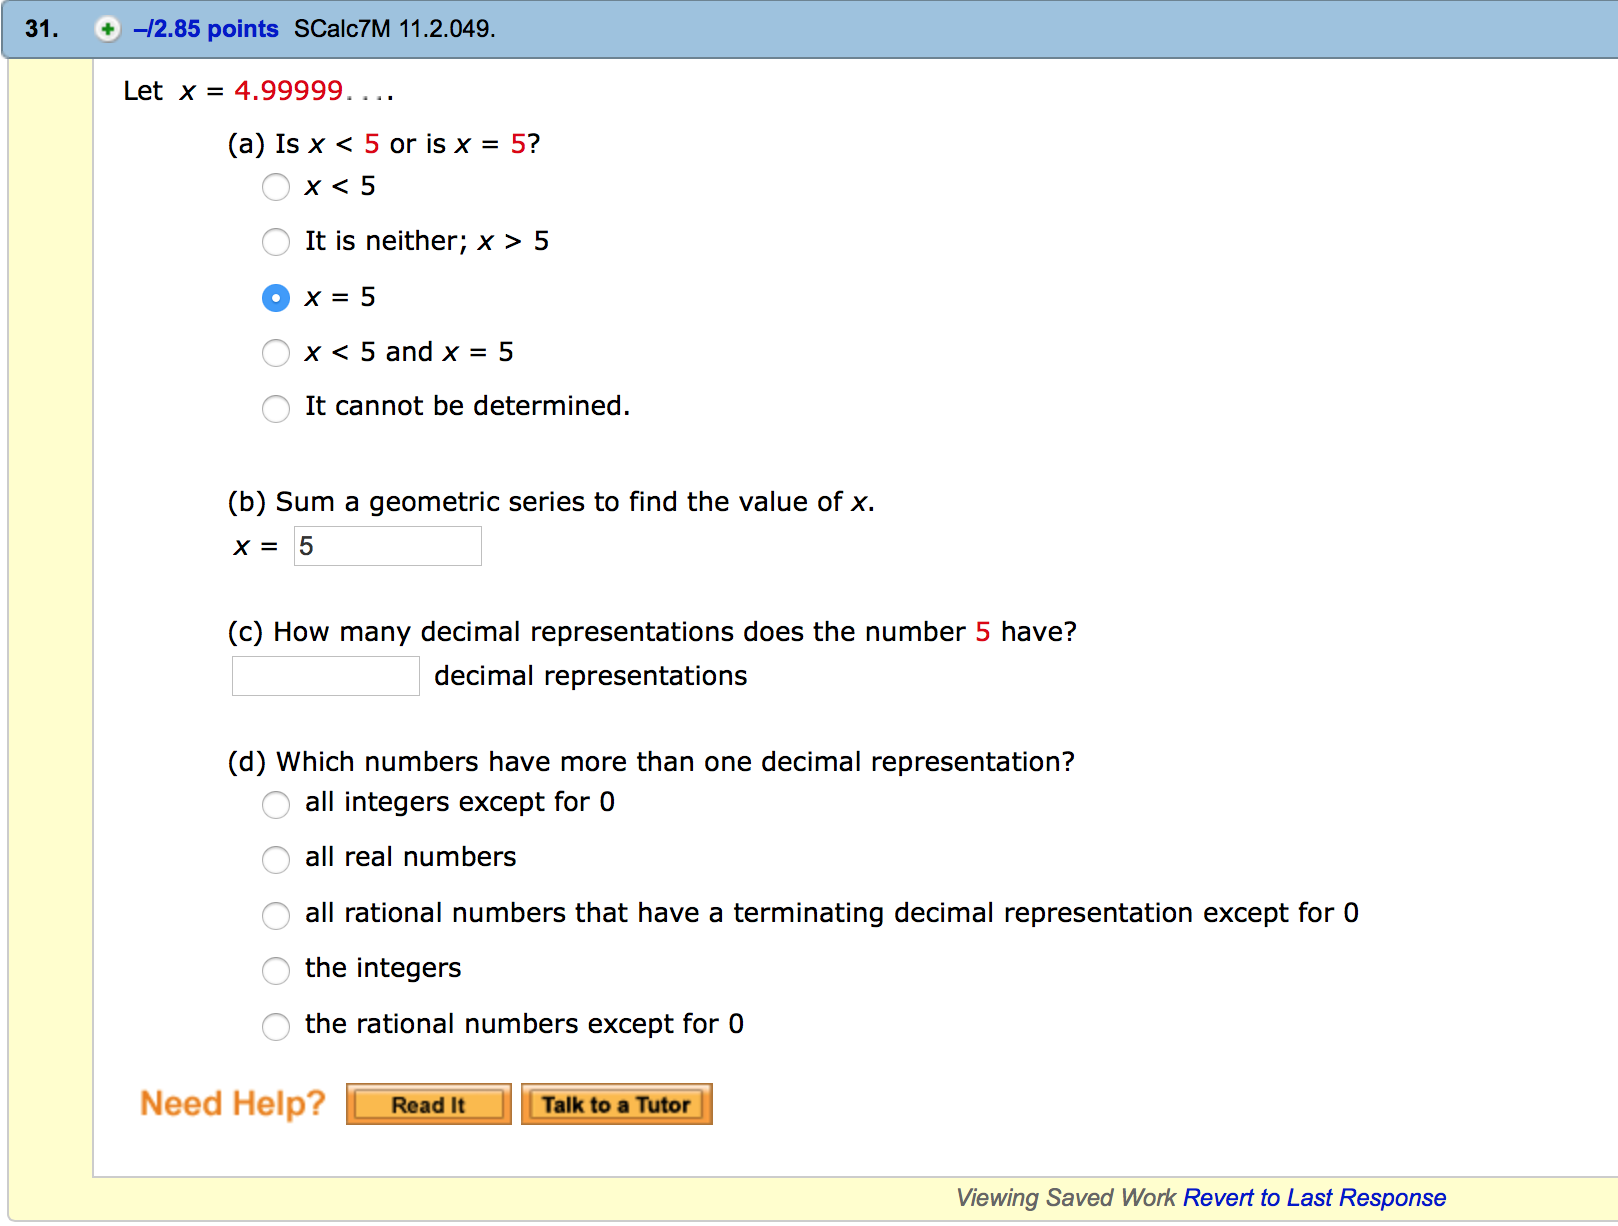The image size is (1618, 1226).
Task: Pick "x < 5 and x = 5"
Action: 275,353
